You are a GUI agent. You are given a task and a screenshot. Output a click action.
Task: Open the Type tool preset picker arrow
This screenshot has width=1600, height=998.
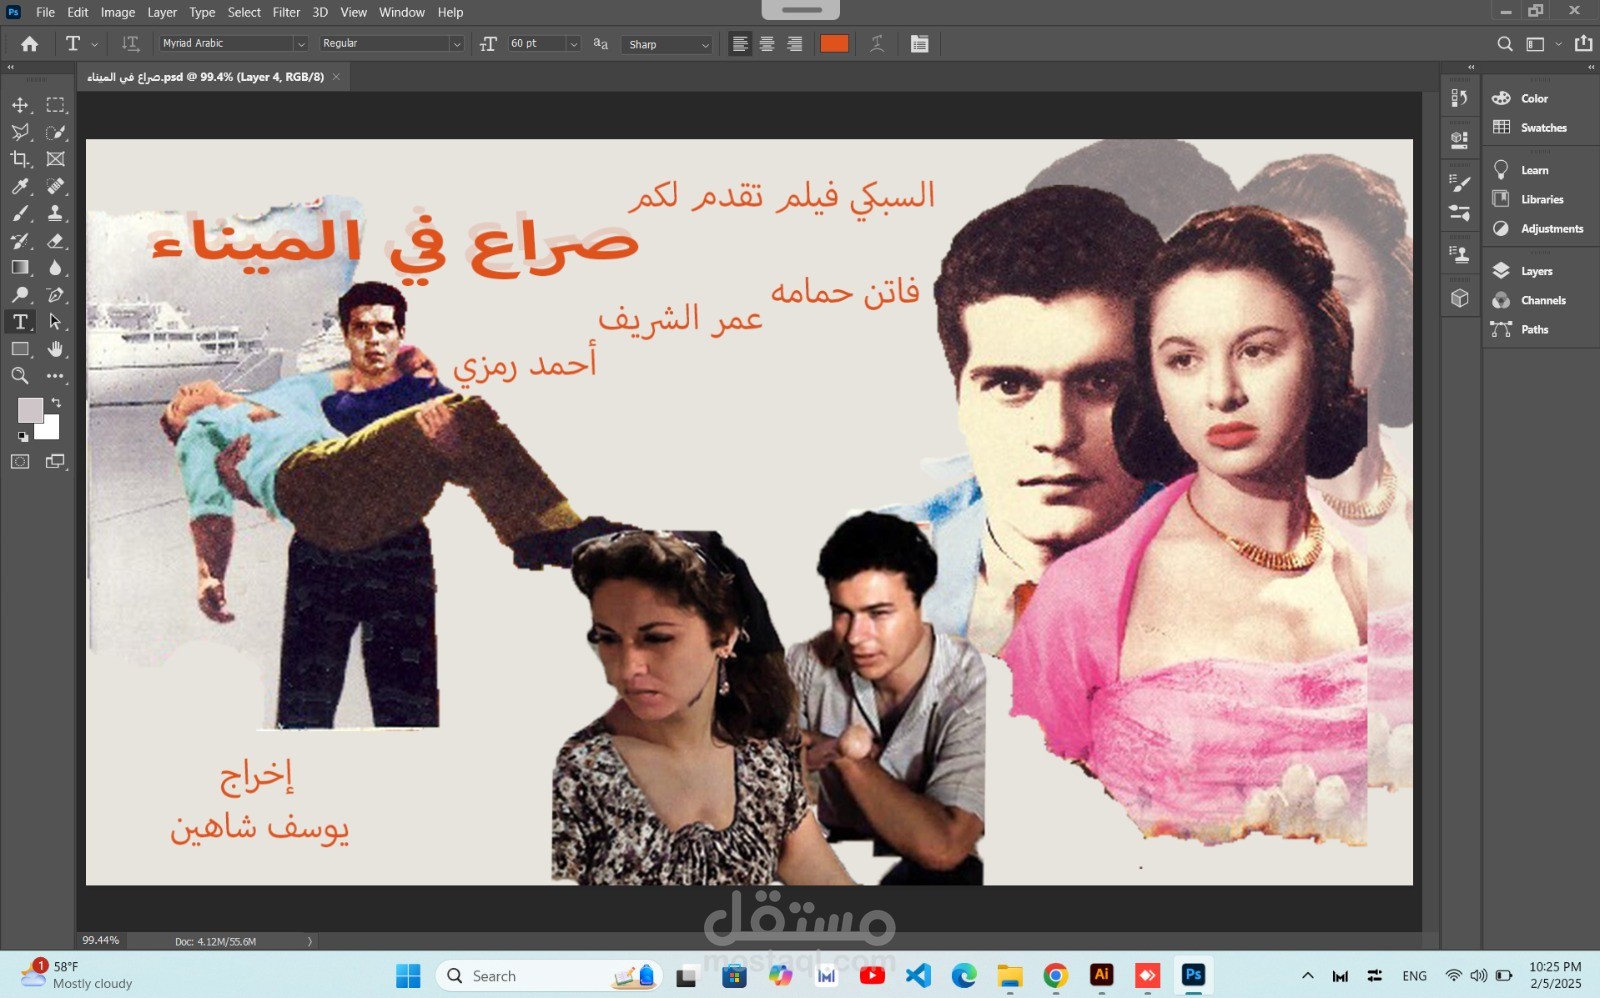click(x=95, y=44)
